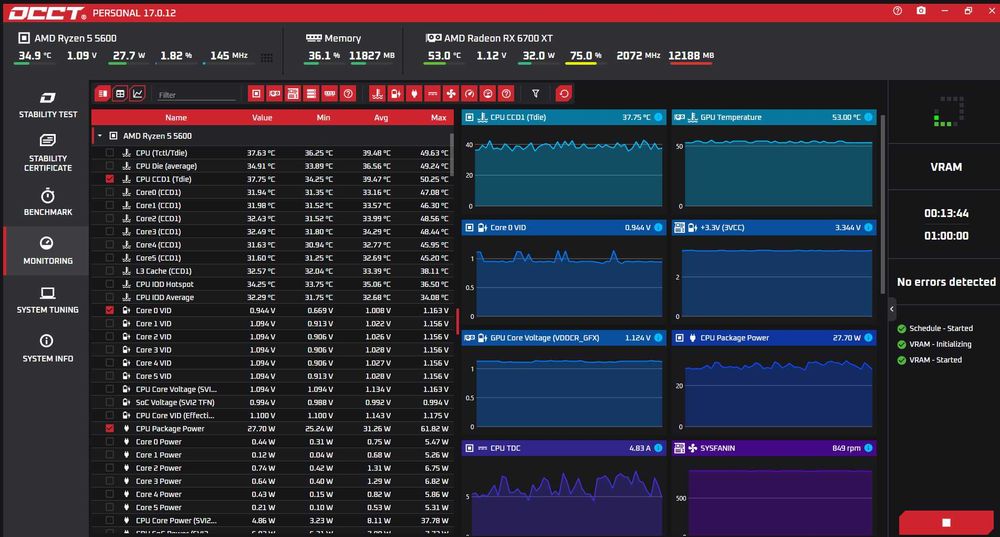Click the sensor table vertical scrollbar
The image size is (1000, 537).
(x=452, y=155)
